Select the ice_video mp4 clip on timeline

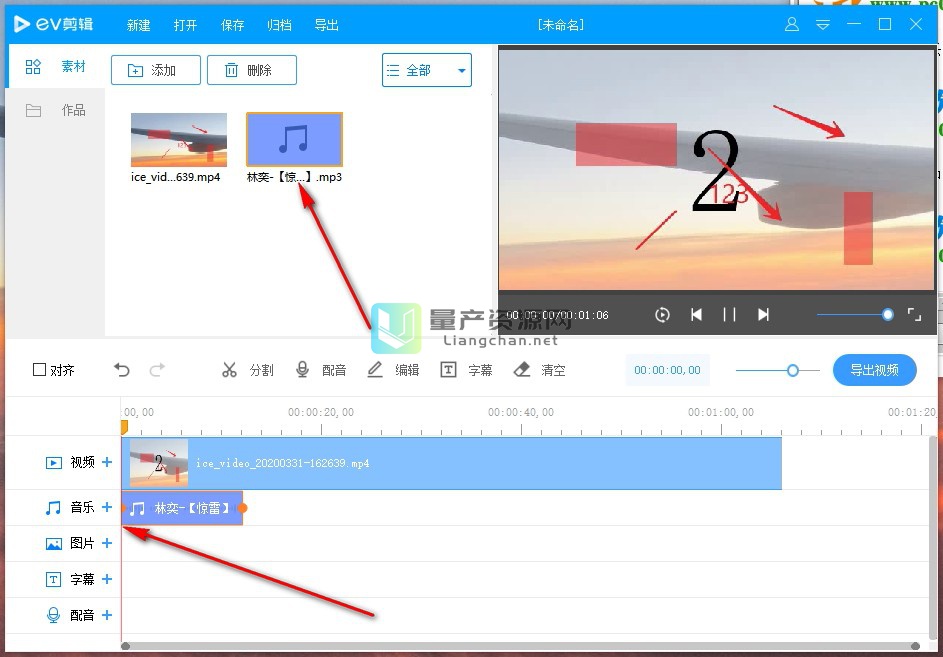pyautogui.click(x=452, y=463)
